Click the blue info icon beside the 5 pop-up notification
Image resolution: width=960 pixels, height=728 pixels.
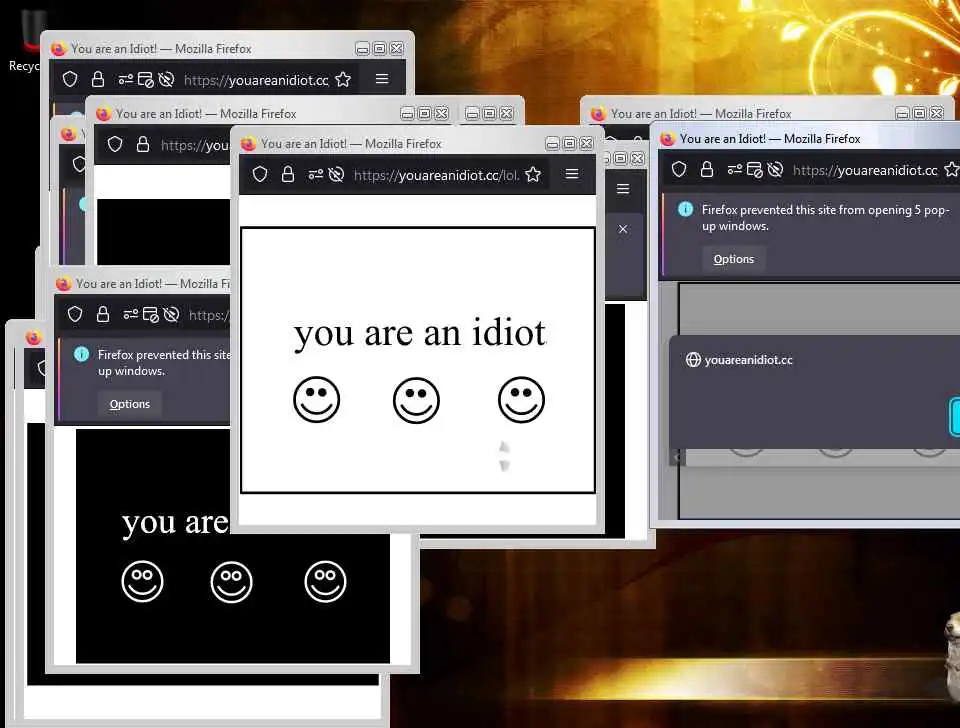tap(686, 209)
